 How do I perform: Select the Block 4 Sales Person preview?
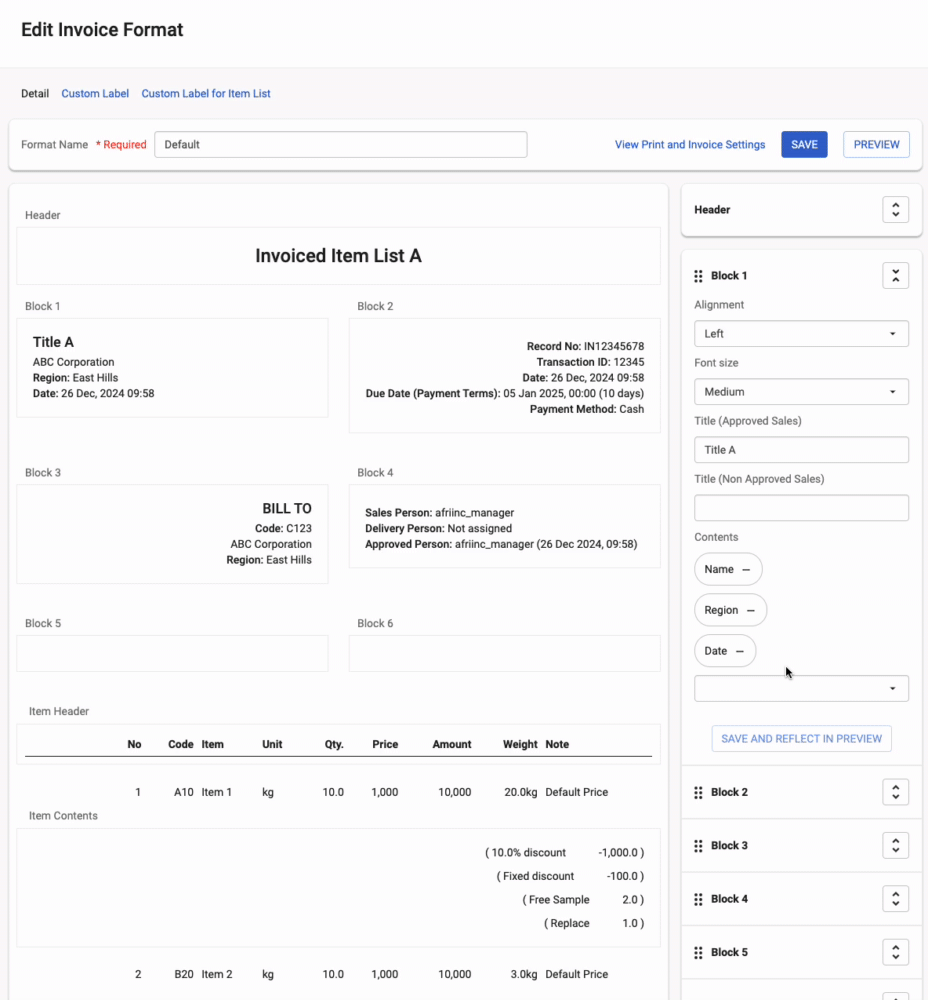[x=505, y=526]
